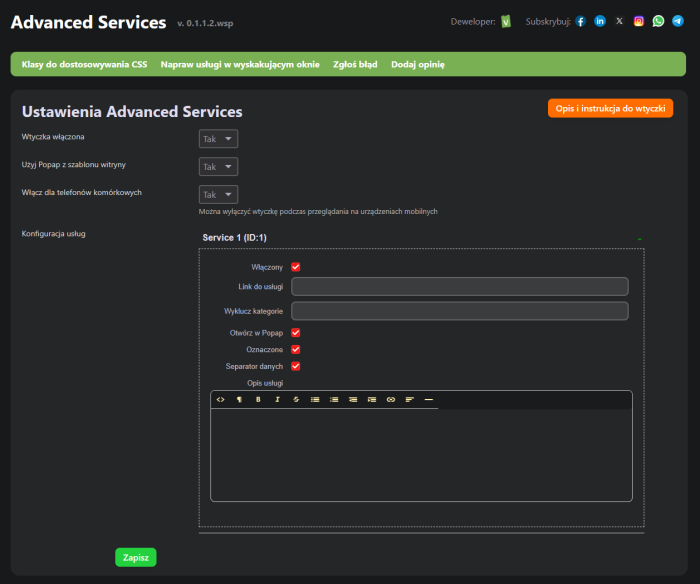Apply italic formatting in editor toolbar
Image resolution: width=700 pixels, height=584 pixels.
277,400
